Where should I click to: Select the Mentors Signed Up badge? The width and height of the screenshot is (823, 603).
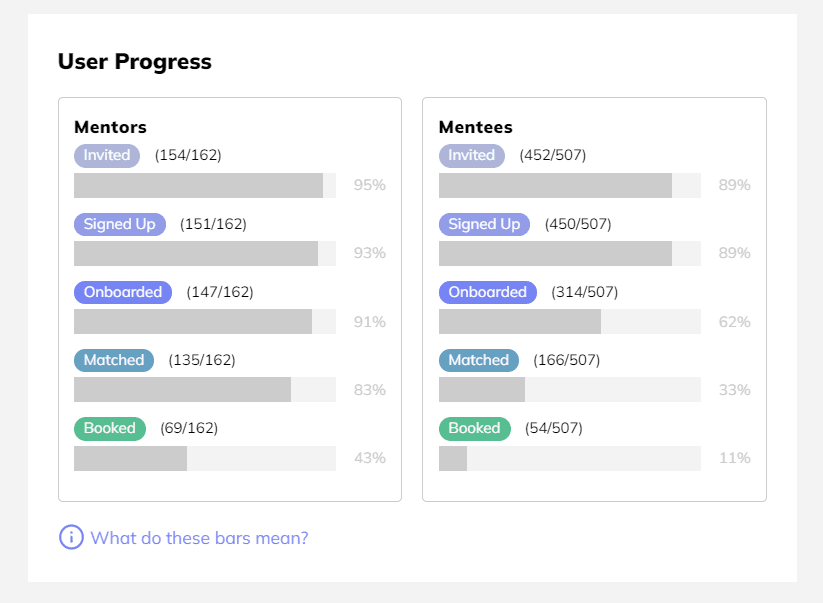pyautogui.click(x=119, y=224)
